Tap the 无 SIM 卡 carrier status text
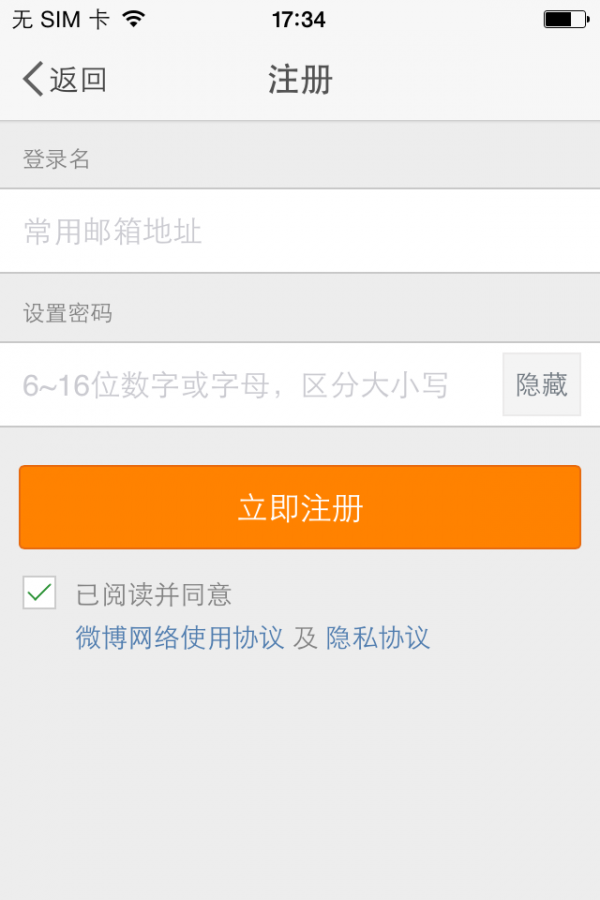Image resolution: width=600 pixels, height=900 pixels. (60, 20)
